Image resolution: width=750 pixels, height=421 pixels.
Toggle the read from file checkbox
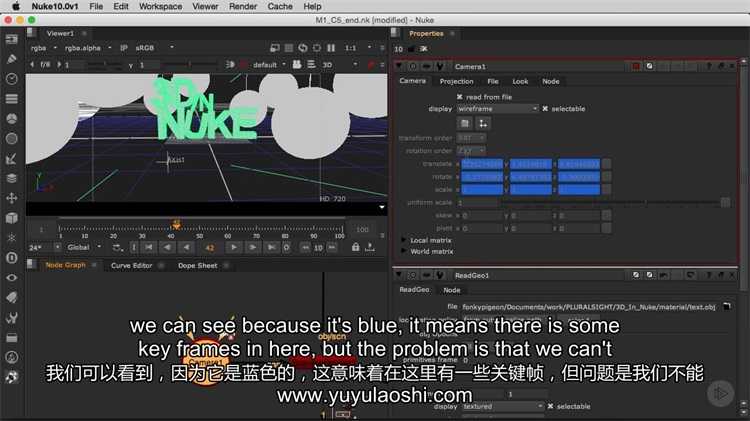[x=460, y=97]
